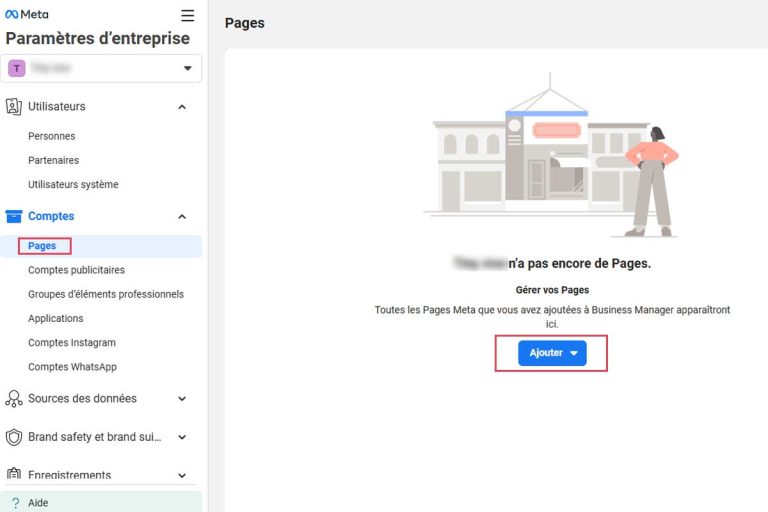The image size is (768, 512).
Task: Click the purple T business avatar
Action: point(17,68)
